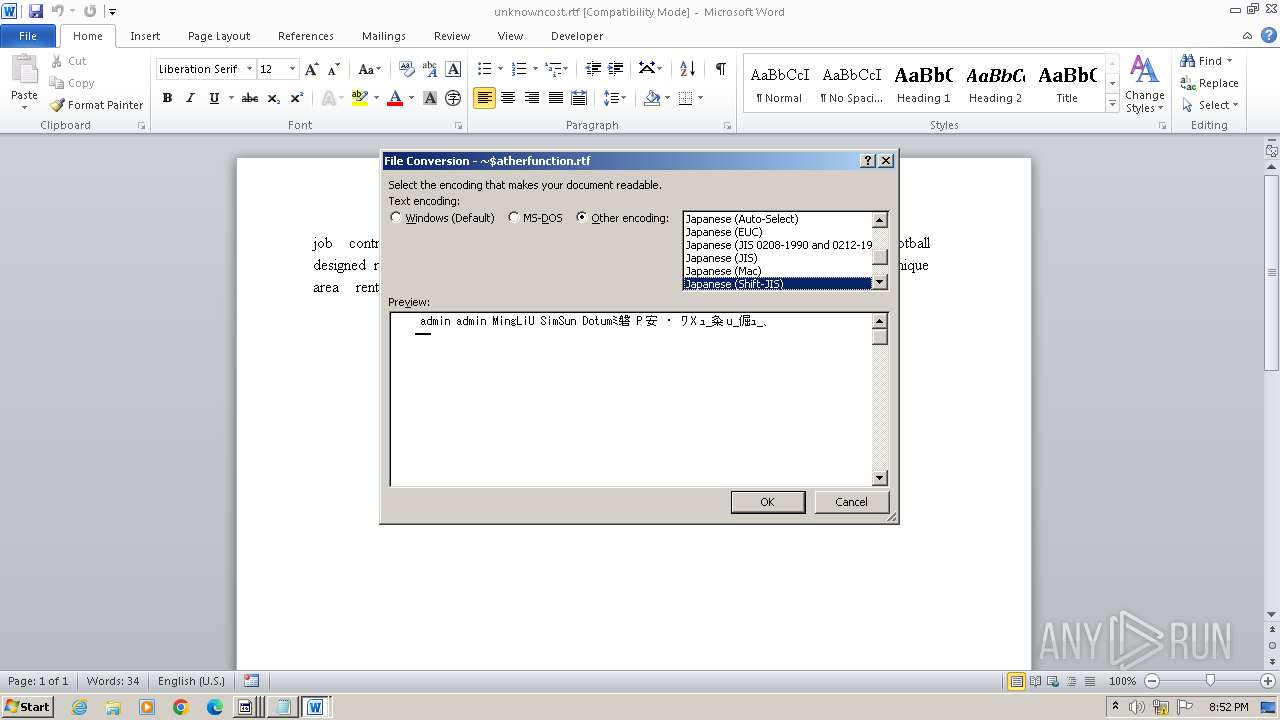Align text left
Screen dimensions: 1280x720
click(485, 98)
